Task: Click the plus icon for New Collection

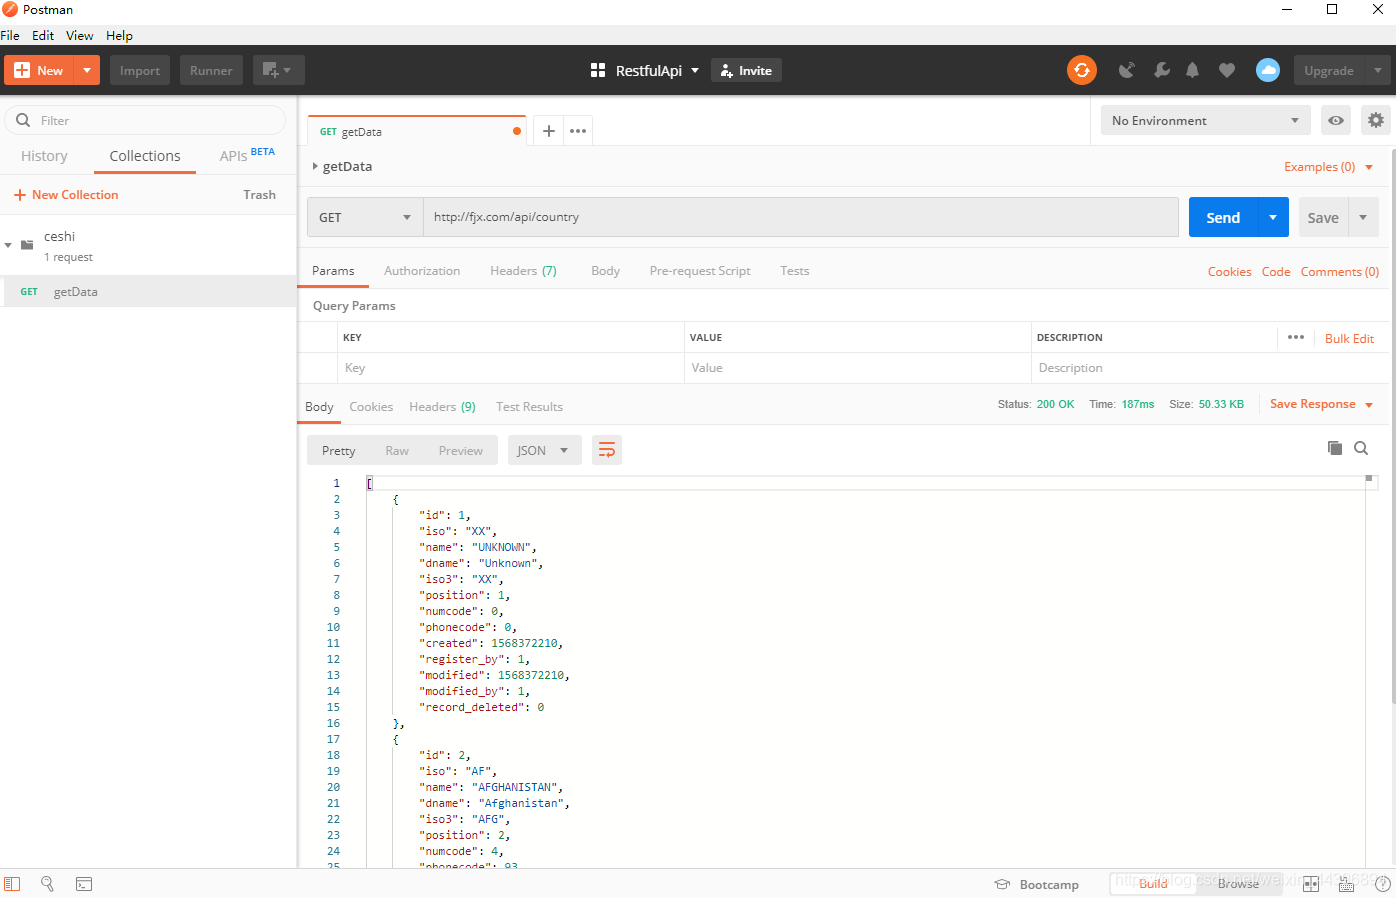Action: pyautogui.click(x=19, y=195)
